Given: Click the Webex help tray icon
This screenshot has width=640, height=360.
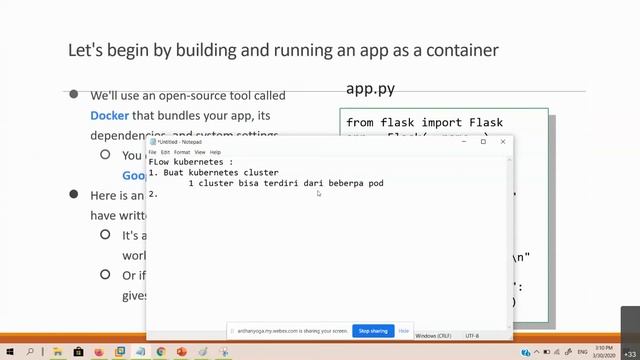Looking at the screenshot, I should [x=525, y=352].
